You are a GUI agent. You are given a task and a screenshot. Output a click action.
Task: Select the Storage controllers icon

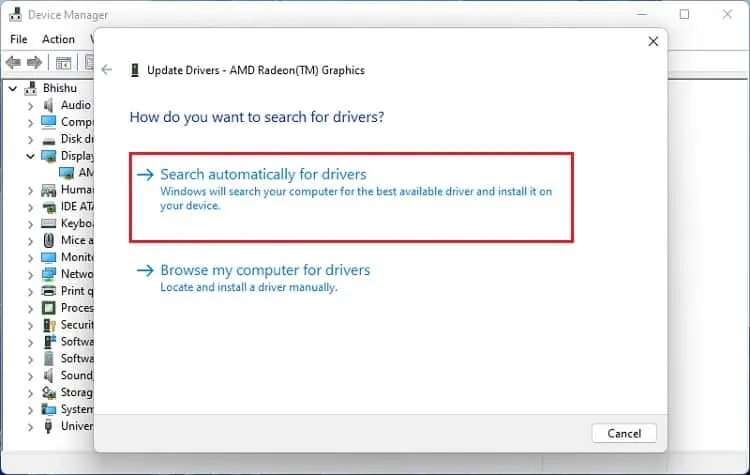point(49,392)
